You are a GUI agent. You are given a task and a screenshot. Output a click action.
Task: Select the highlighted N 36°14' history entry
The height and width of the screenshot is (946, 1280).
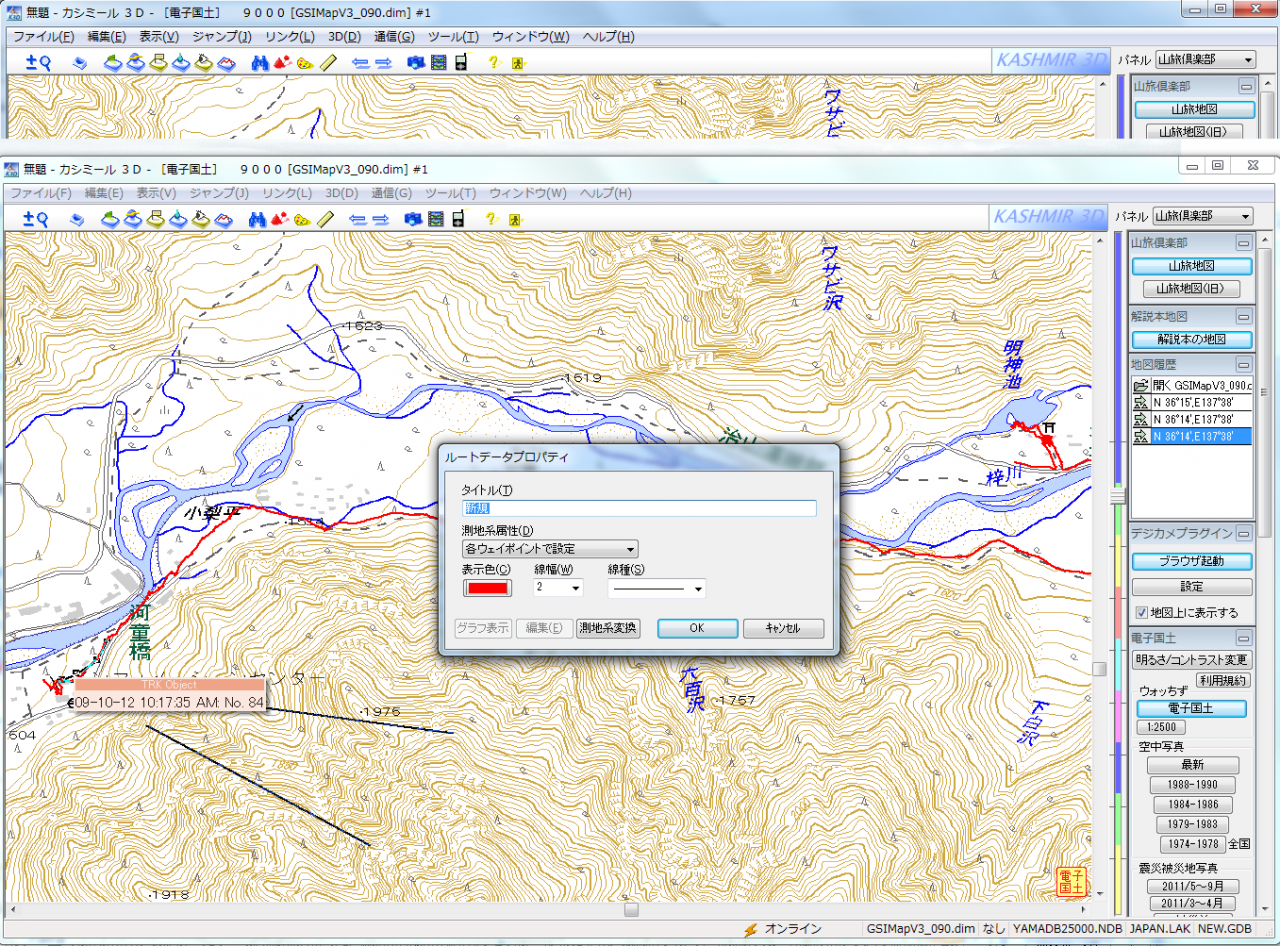(1192, 436)
